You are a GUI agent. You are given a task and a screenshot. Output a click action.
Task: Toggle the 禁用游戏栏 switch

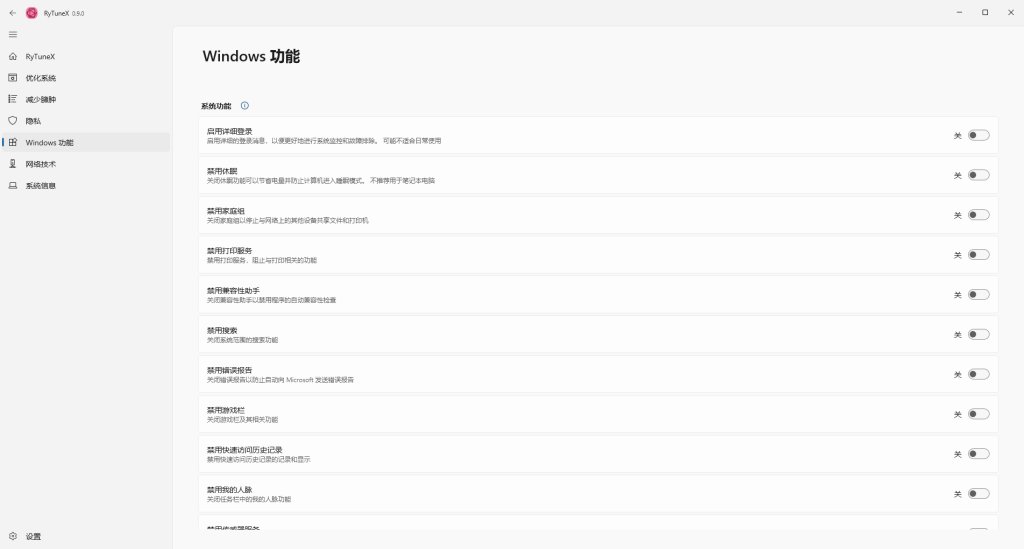pos(978,414)
